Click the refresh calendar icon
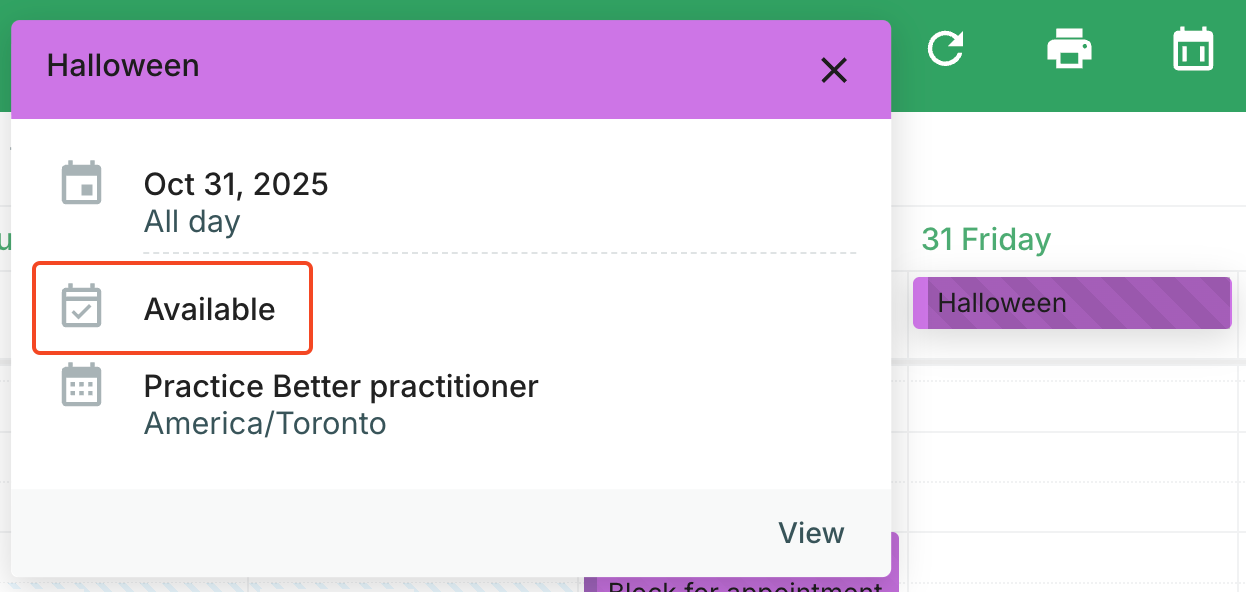The width and height of the screenshot is (1246, 592). pos(945,48)
